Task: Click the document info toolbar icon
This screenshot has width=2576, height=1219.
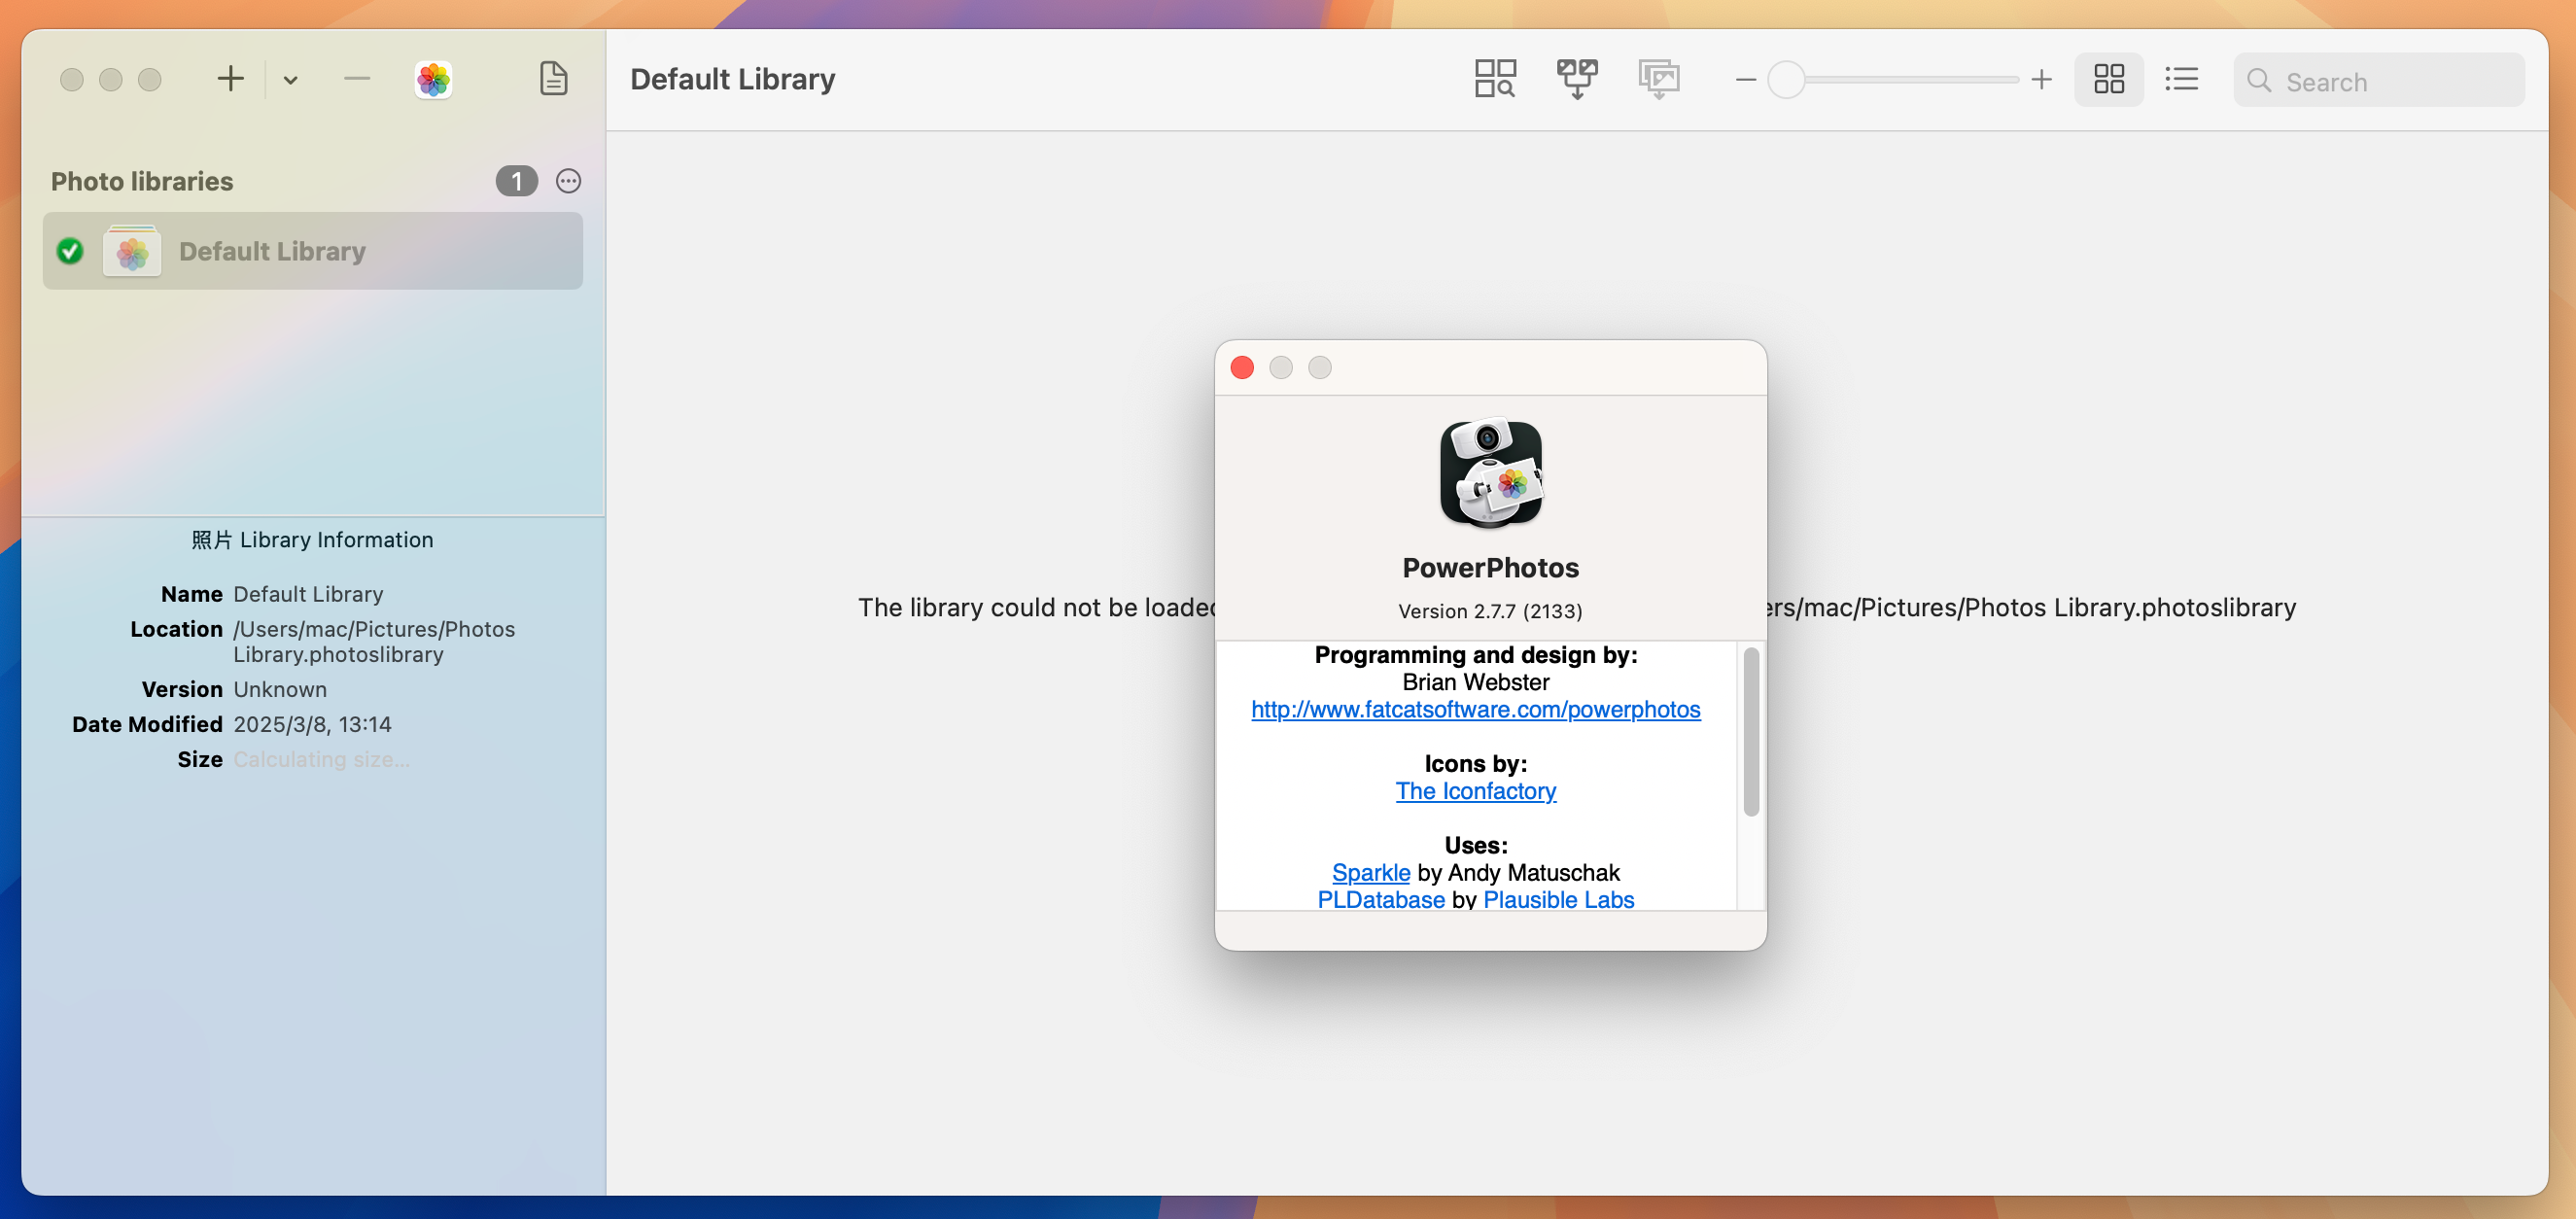Action: coord(553,78)
